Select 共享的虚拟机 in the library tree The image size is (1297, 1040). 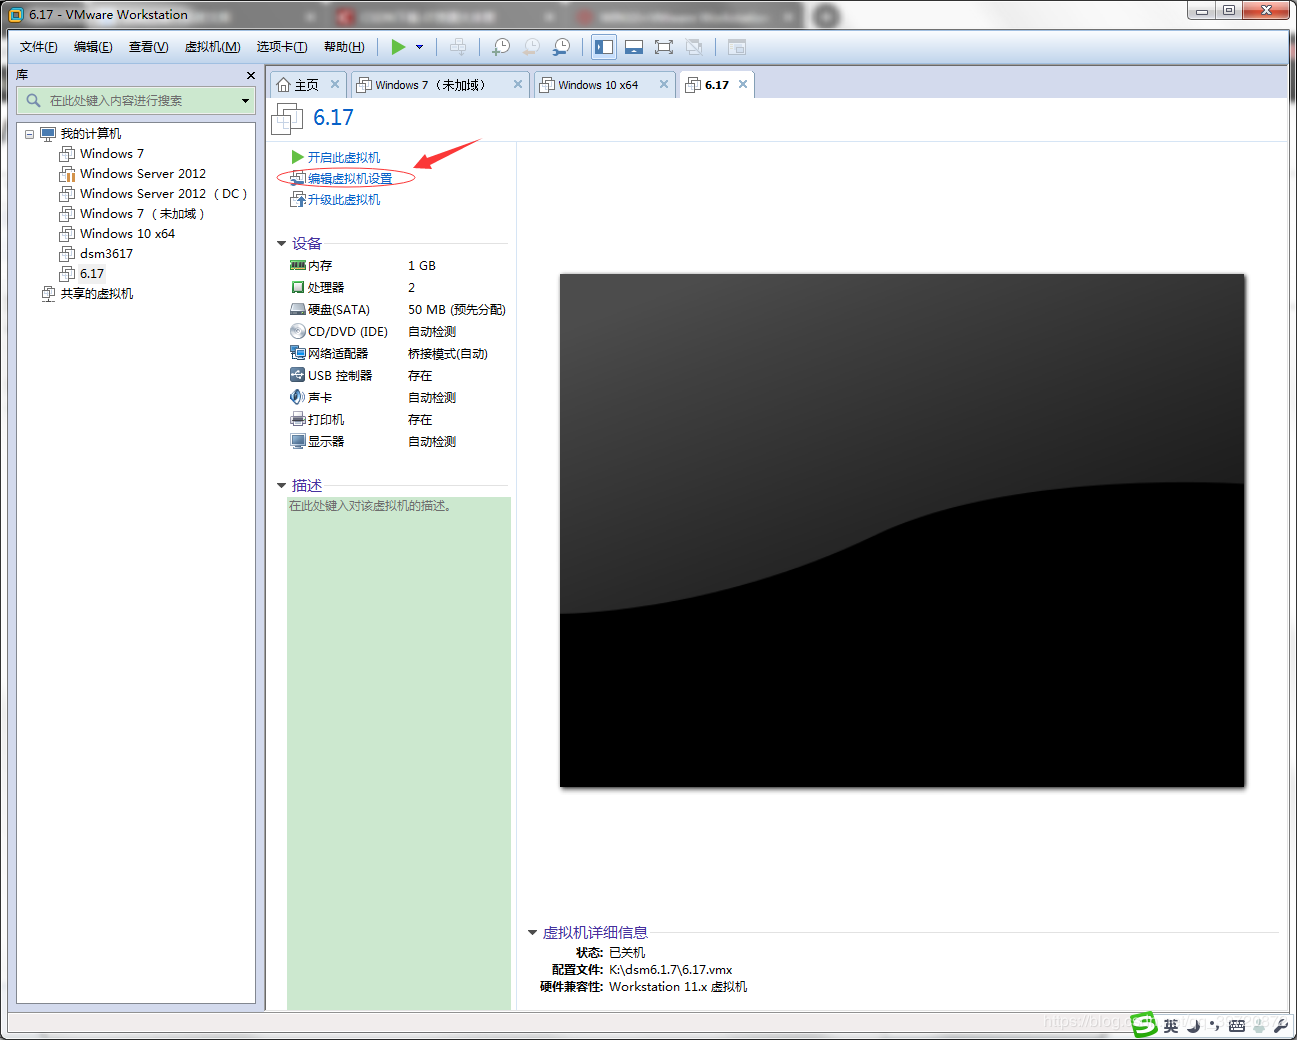coord(87,294)
